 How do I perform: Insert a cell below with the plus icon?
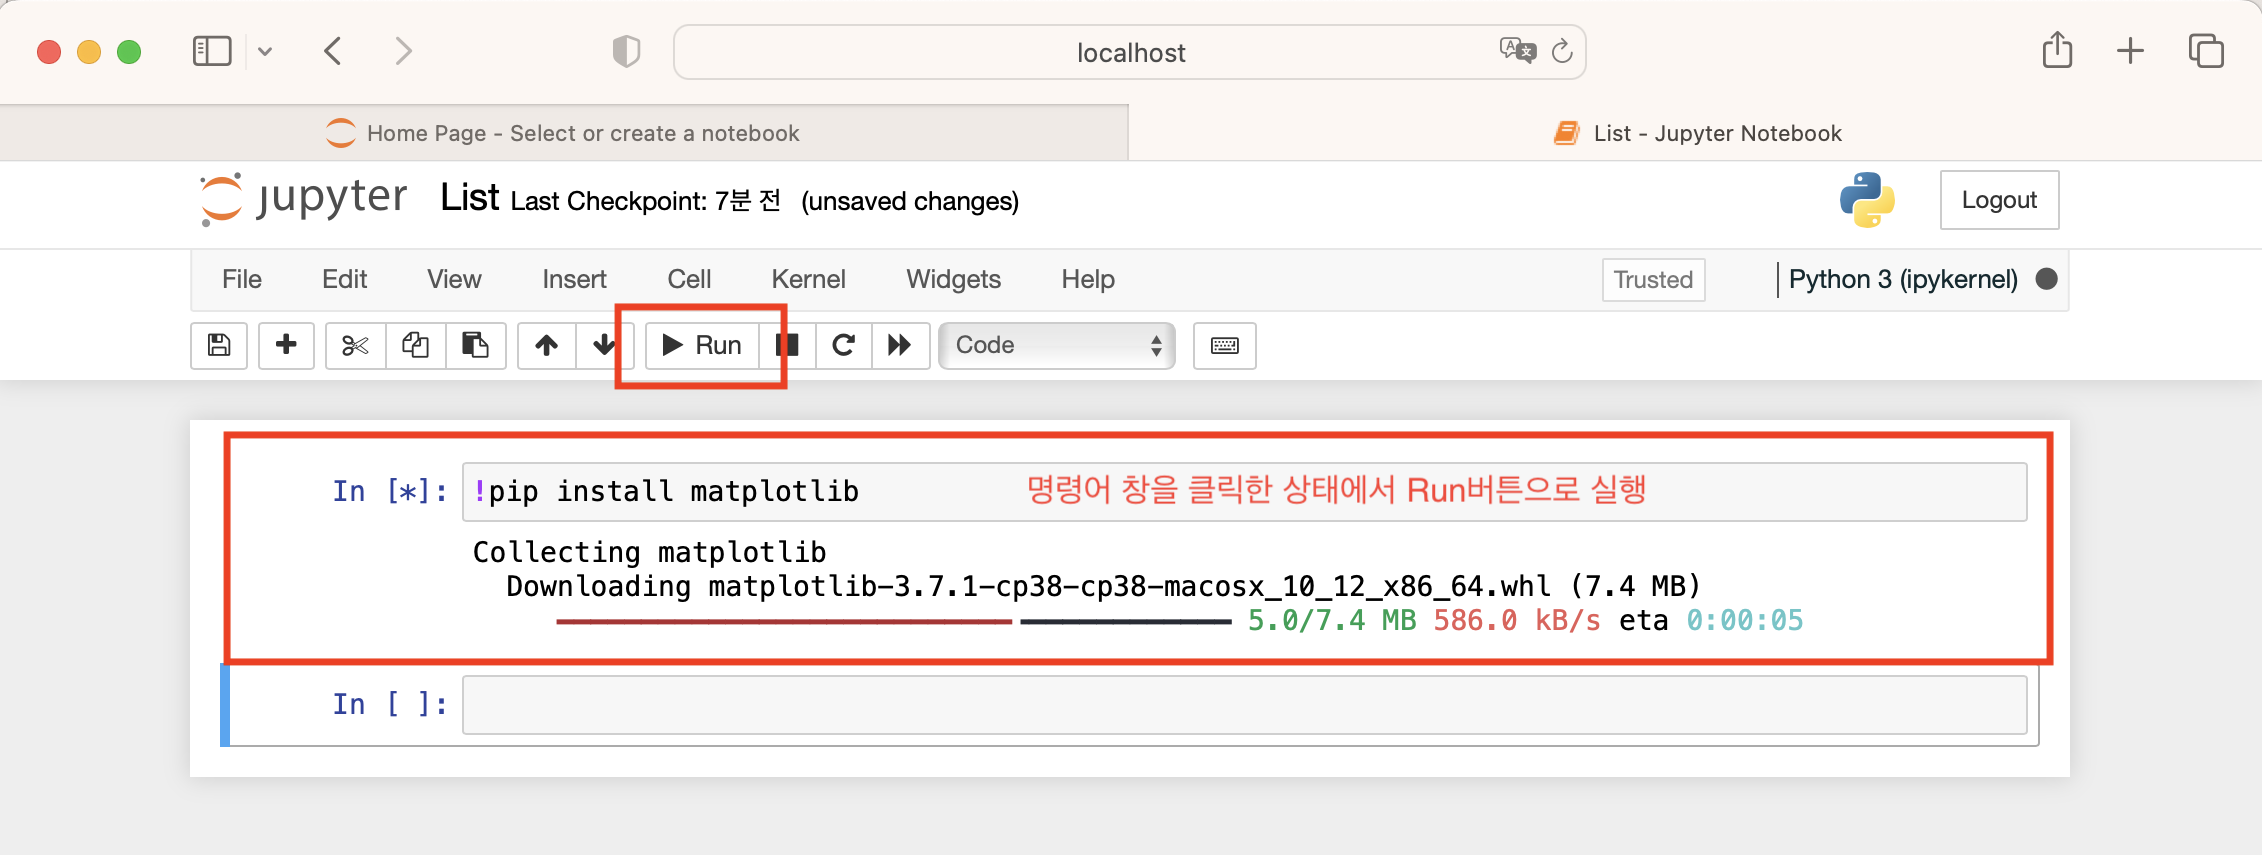(x=286, y=345)
